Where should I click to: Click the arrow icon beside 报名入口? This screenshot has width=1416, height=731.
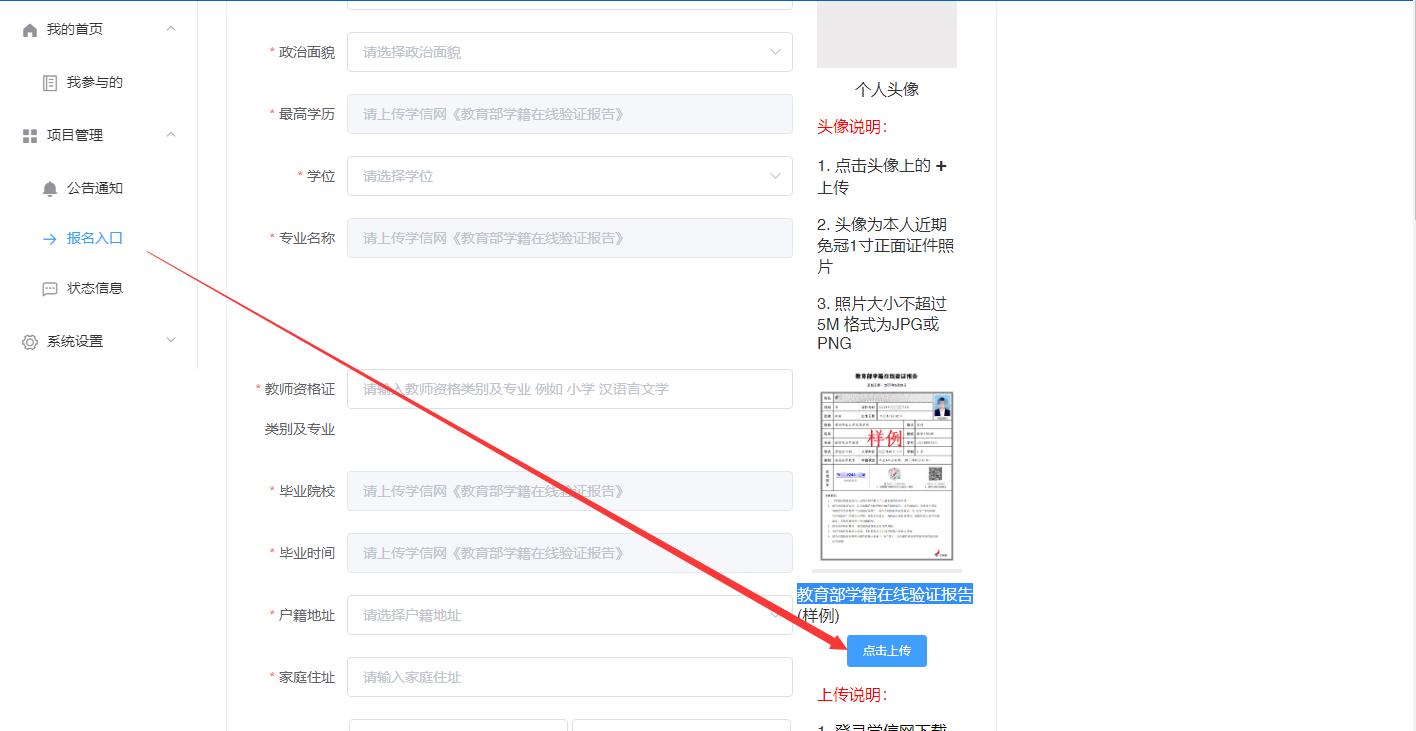pyautogui.click(x=50, y=239)
